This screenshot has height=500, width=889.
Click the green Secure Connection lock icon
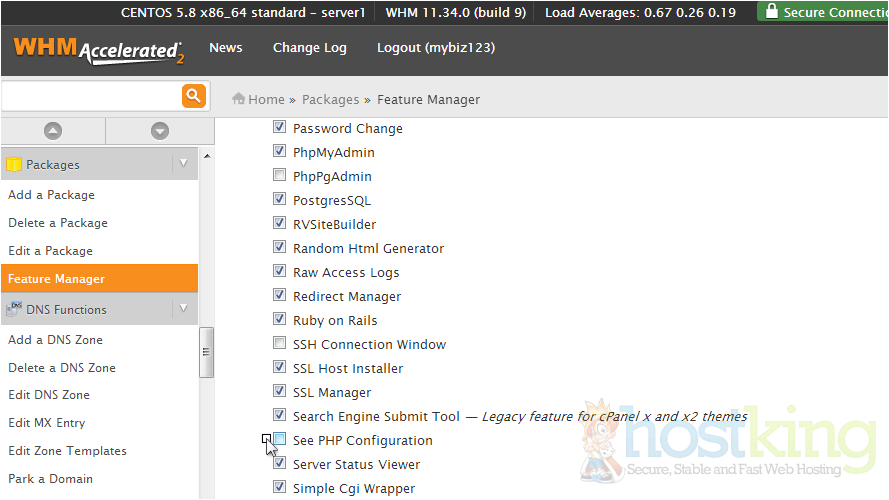[770, 12]
